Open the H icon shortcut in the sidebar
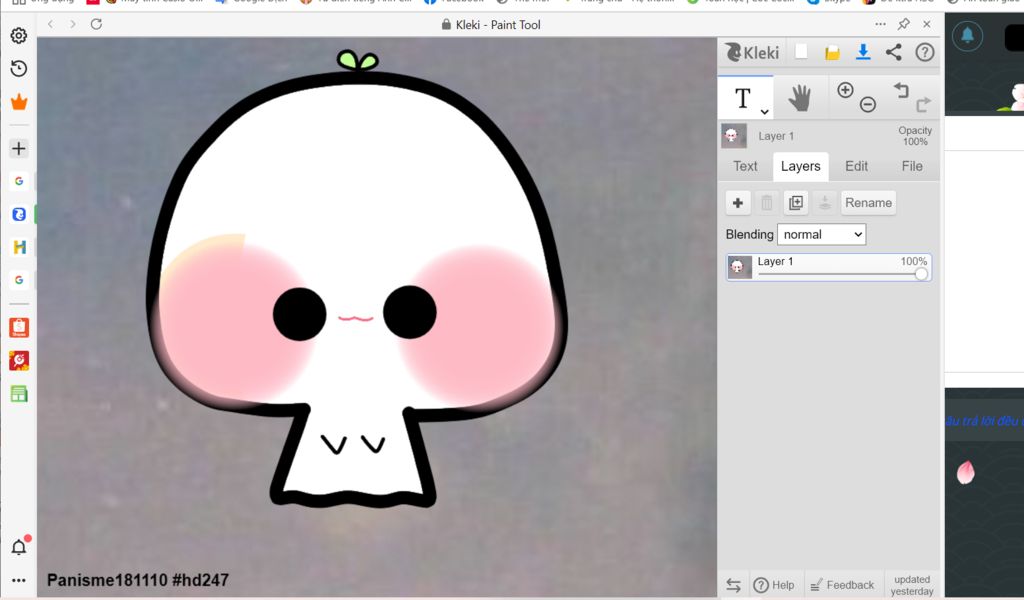 [19, 247]
